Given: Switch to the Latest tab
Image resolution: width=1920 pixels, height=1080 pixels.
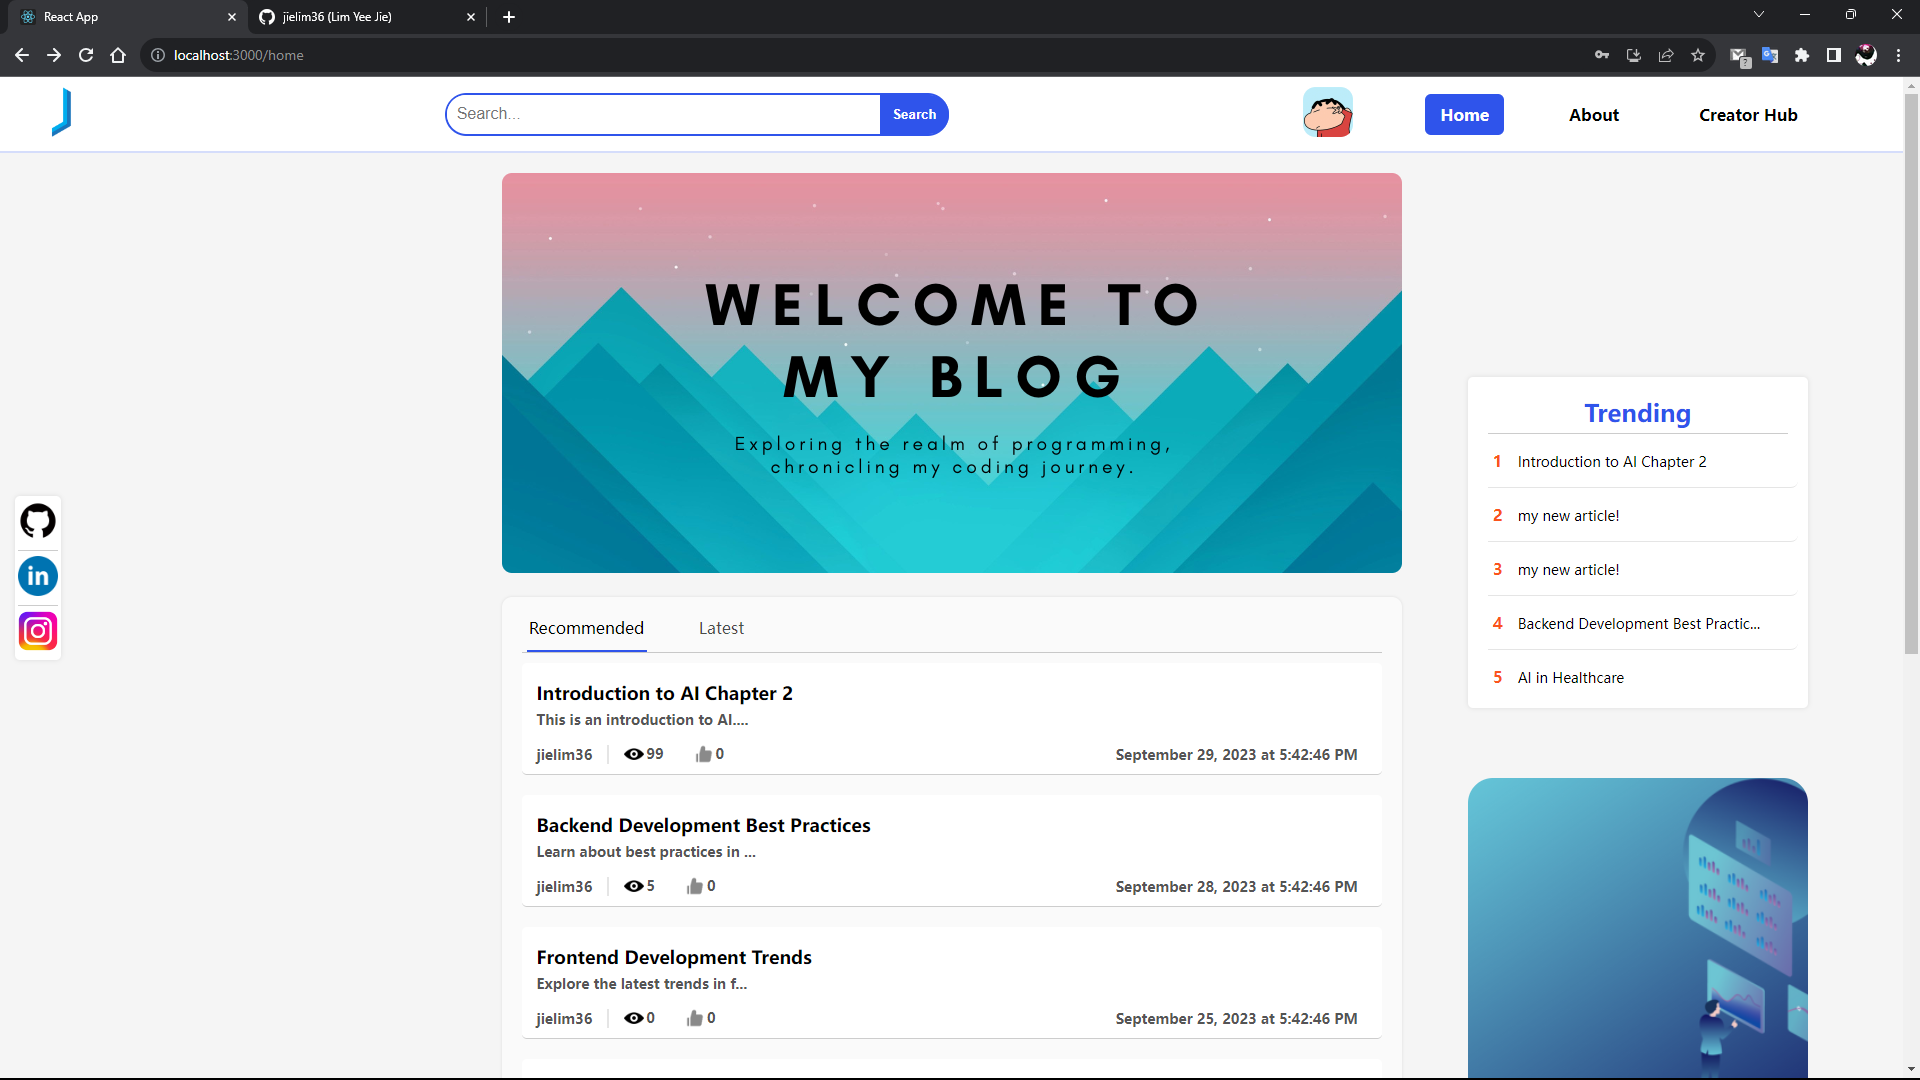Looking at the screenshot, I should [721, 628].
